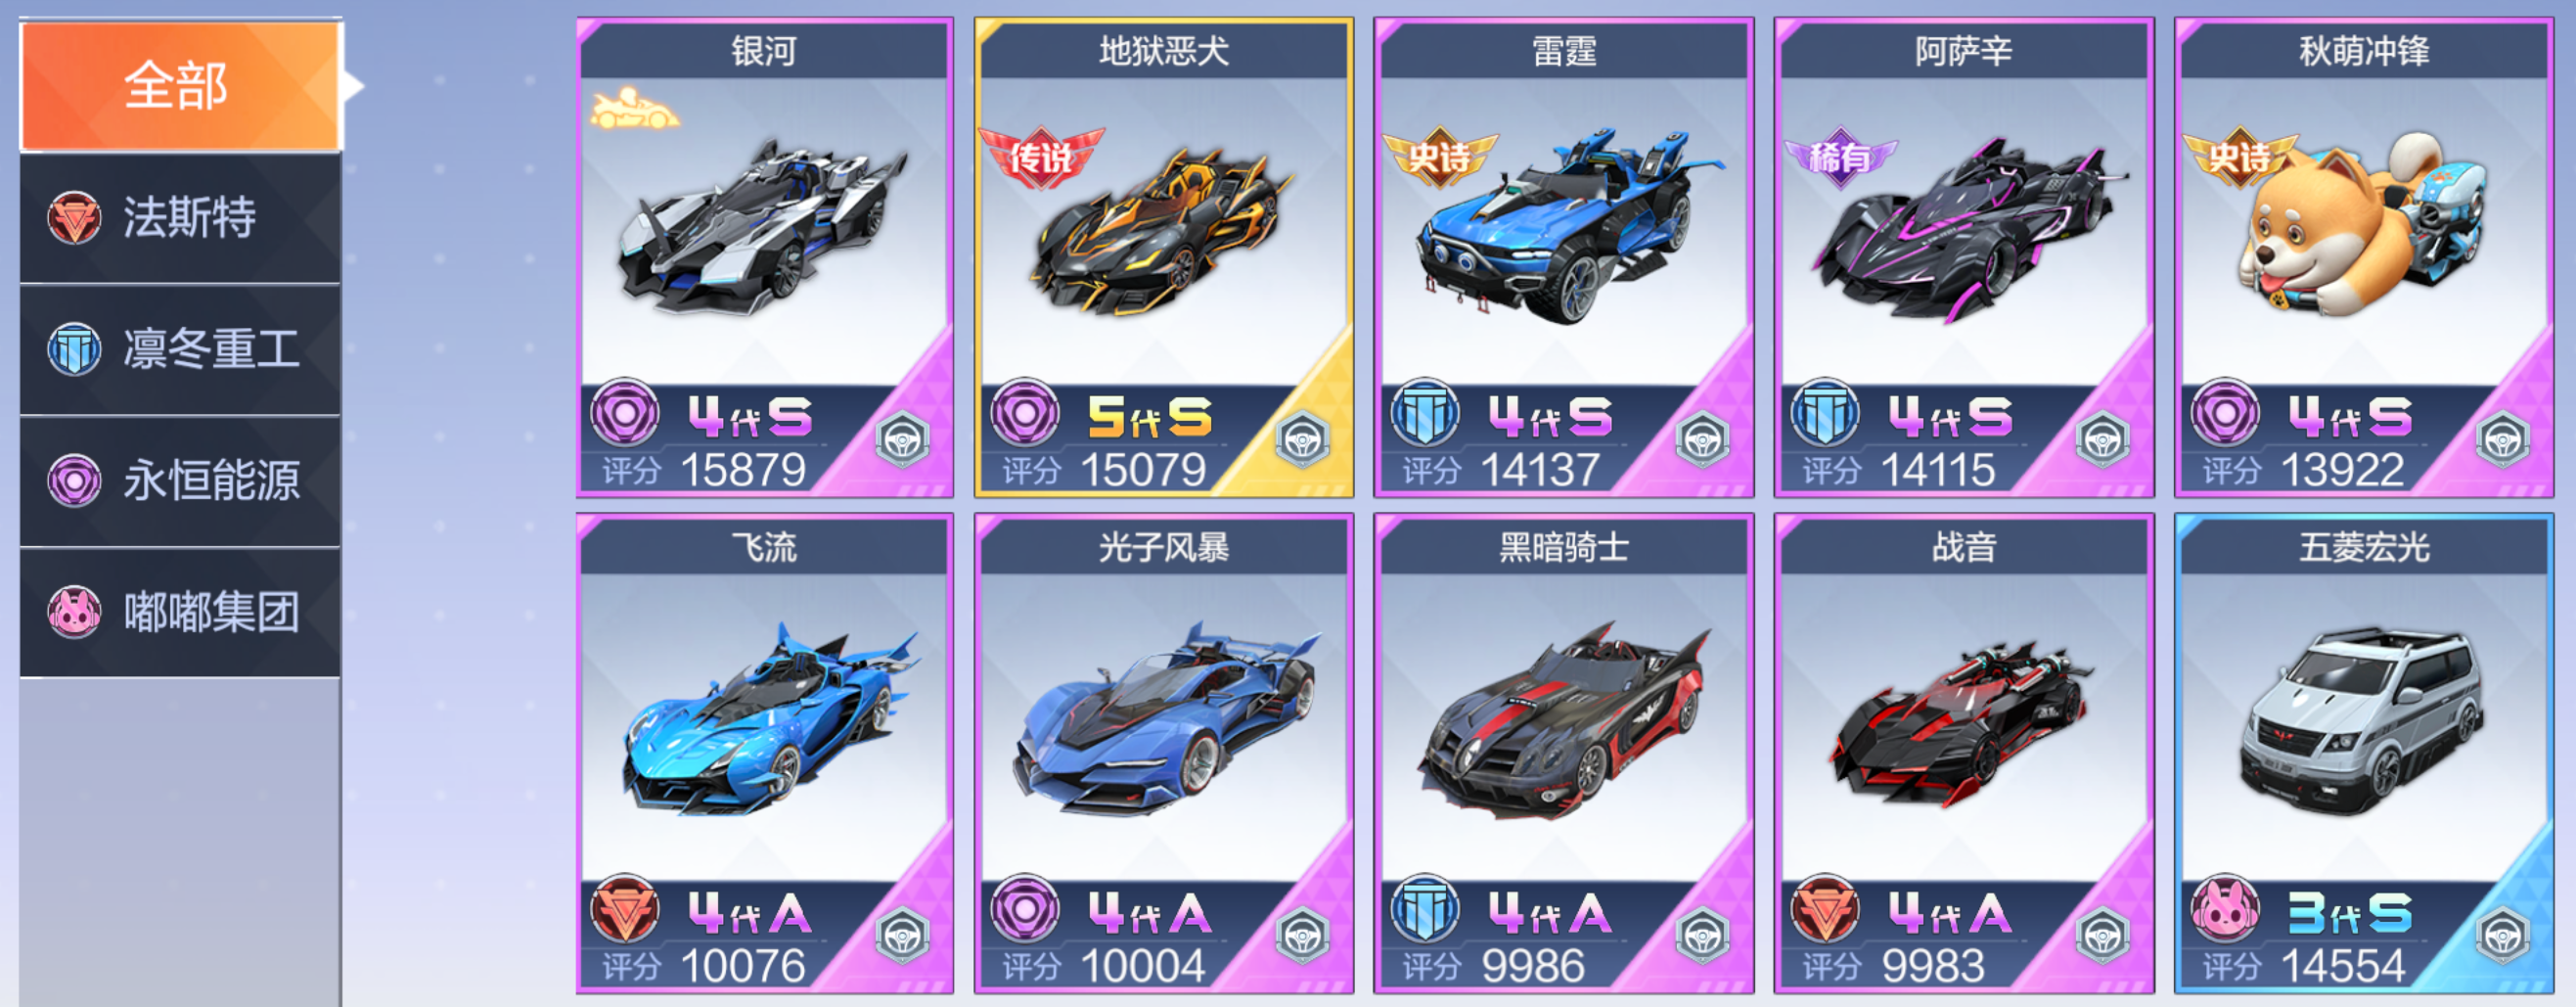Open the 黑暗骑士 car
This screenshot has width=2576, height=1007.
click(x=1564, y=754)
